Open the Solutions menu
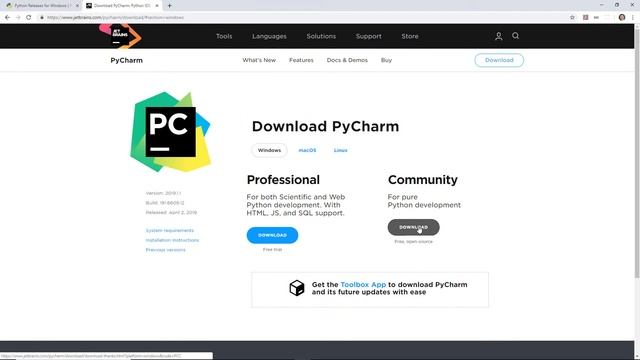The height and width of the screenshot is (360, 640). click(321, 36)
